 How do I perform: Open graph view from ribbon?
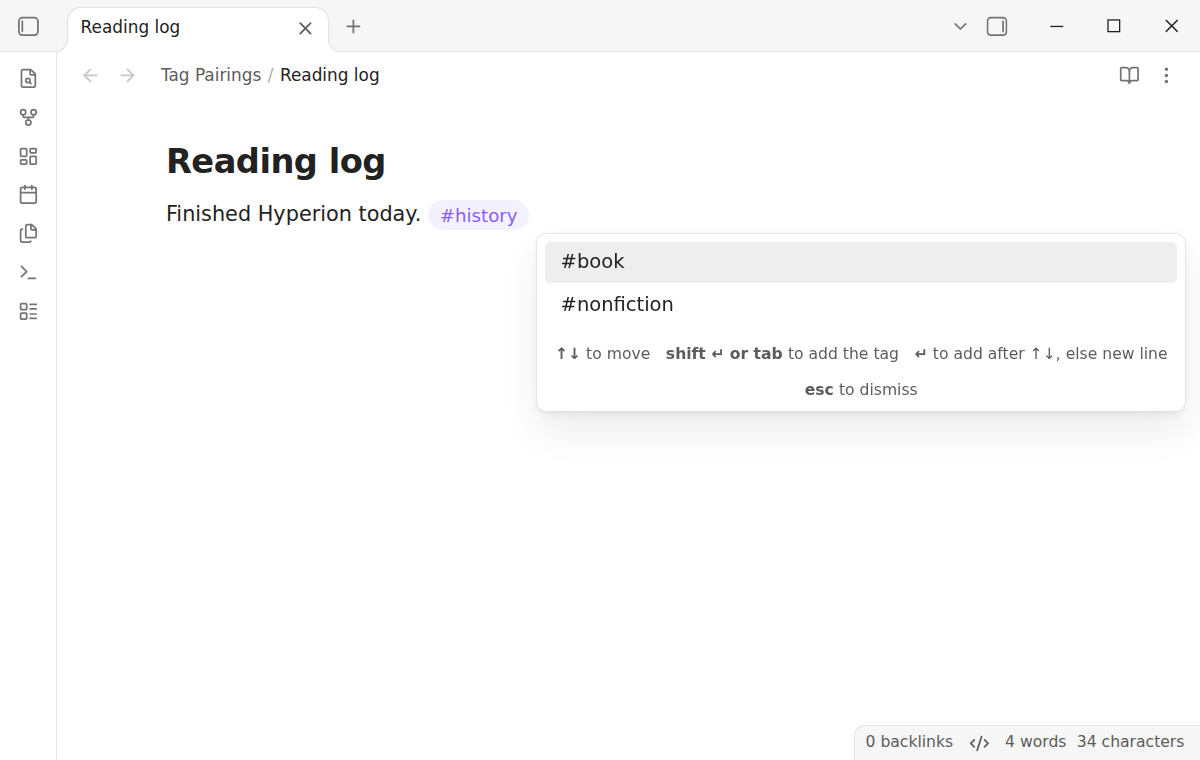(x=29, y=117)
